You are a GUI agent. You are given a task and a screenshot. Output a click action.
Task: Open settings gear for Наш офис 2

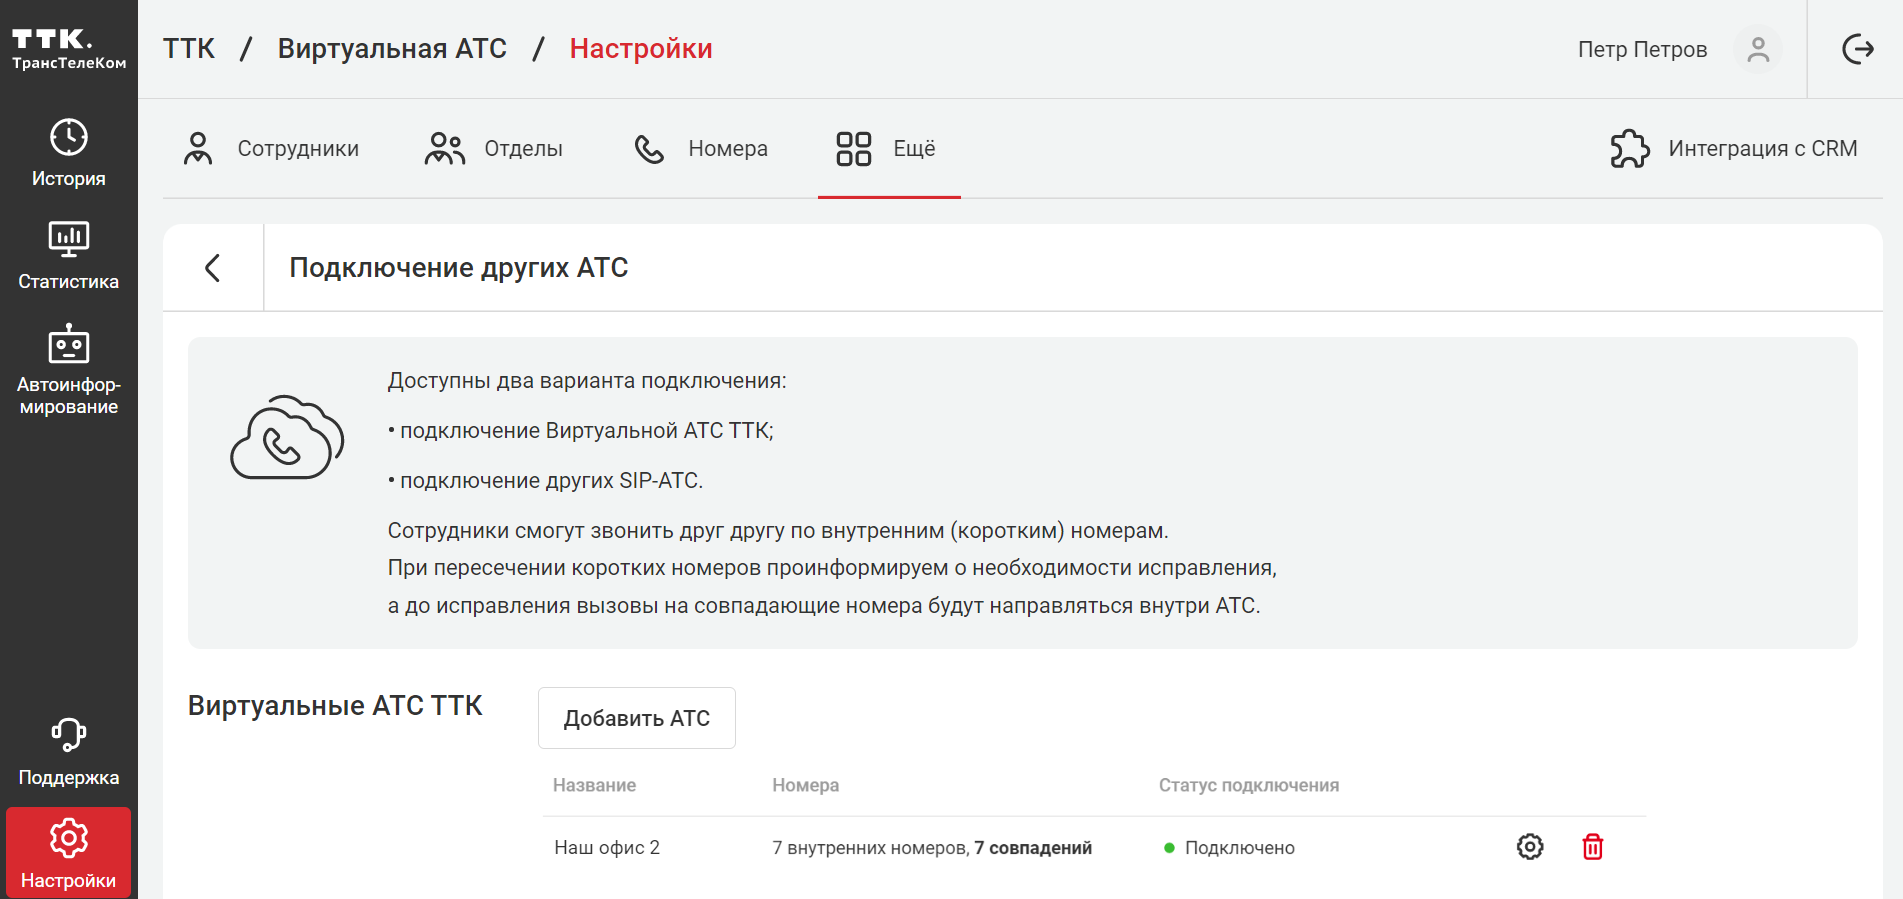pos(1529,847)
